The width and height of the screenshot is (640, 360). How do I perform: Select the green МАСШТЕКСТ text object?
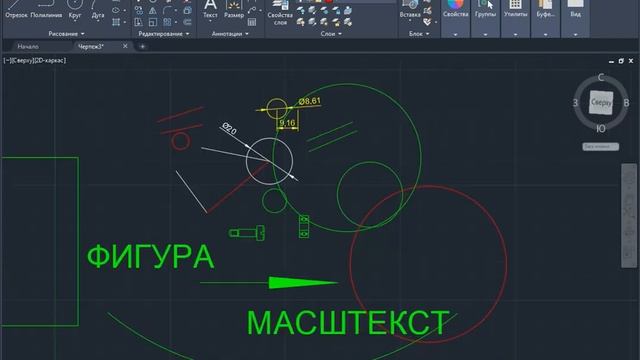coord(348,323)
